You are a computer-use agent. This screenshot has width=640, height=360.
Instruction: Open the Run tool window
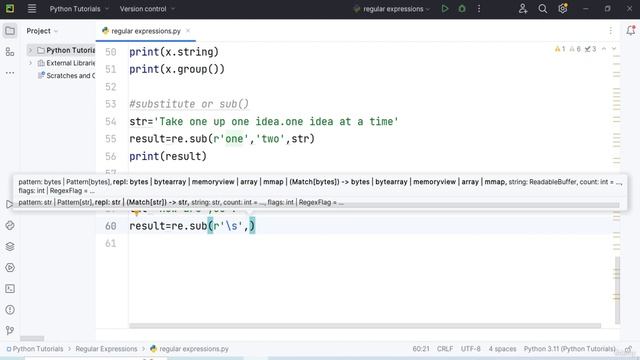tap(9, 204)
